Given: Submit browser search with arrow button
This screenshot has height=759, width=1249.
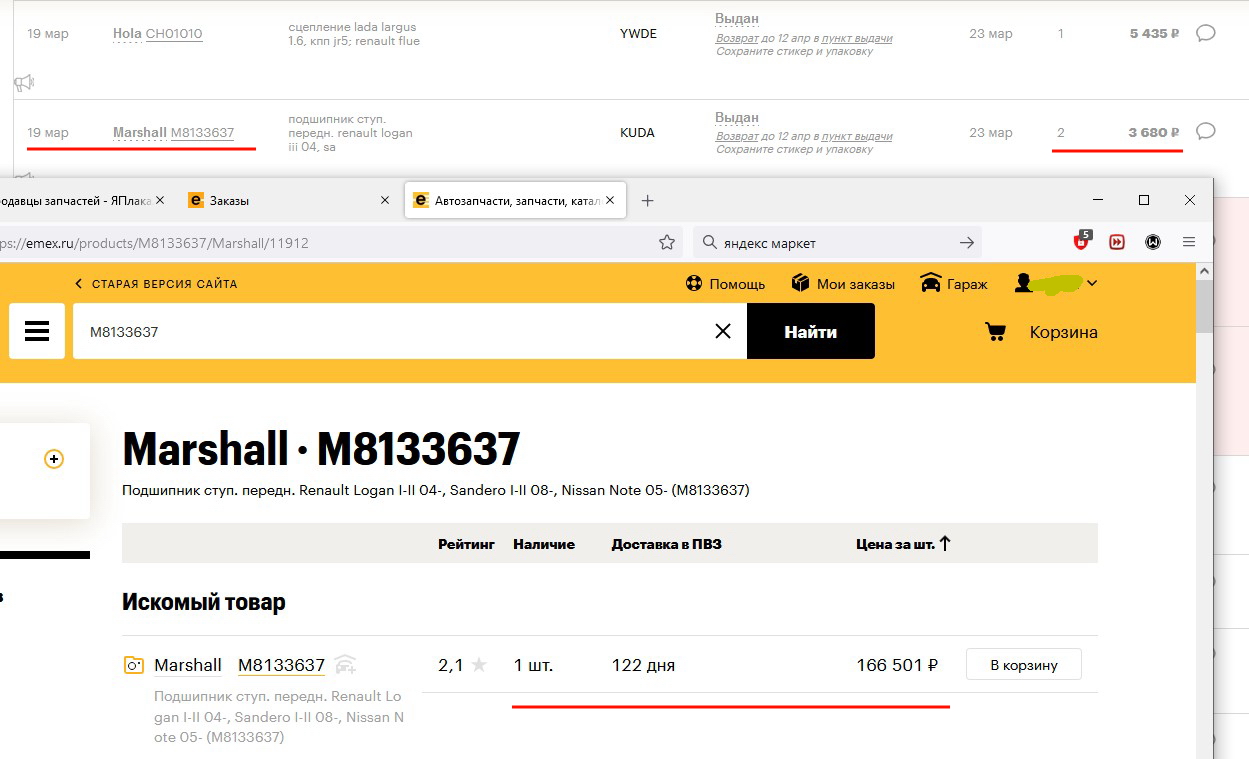Looking at the screenshot, I should [x=966, y=242].
